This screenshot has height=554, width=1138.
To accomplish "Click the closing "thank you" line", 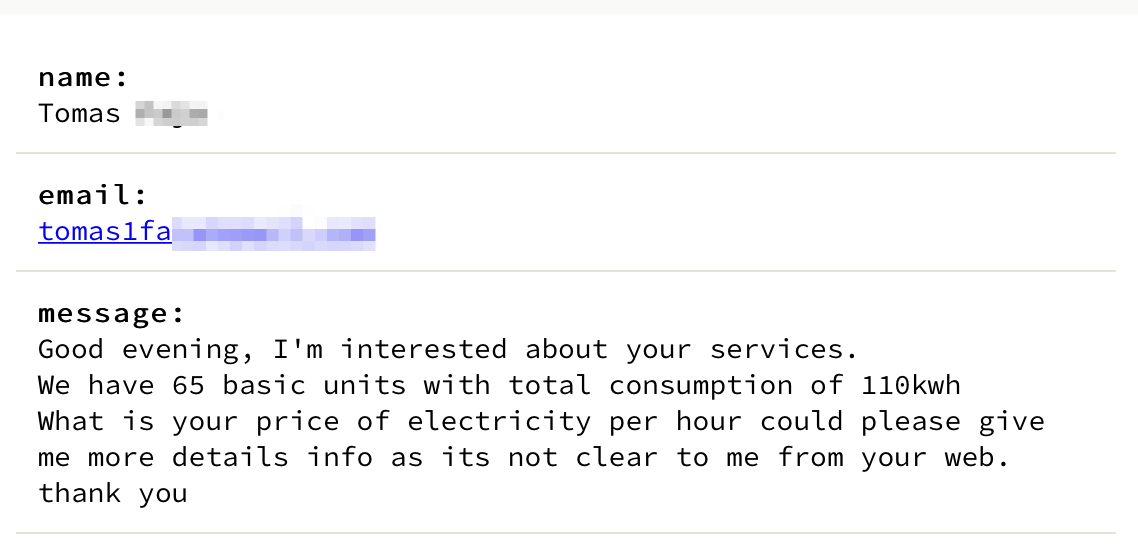I will coord(112,494).
